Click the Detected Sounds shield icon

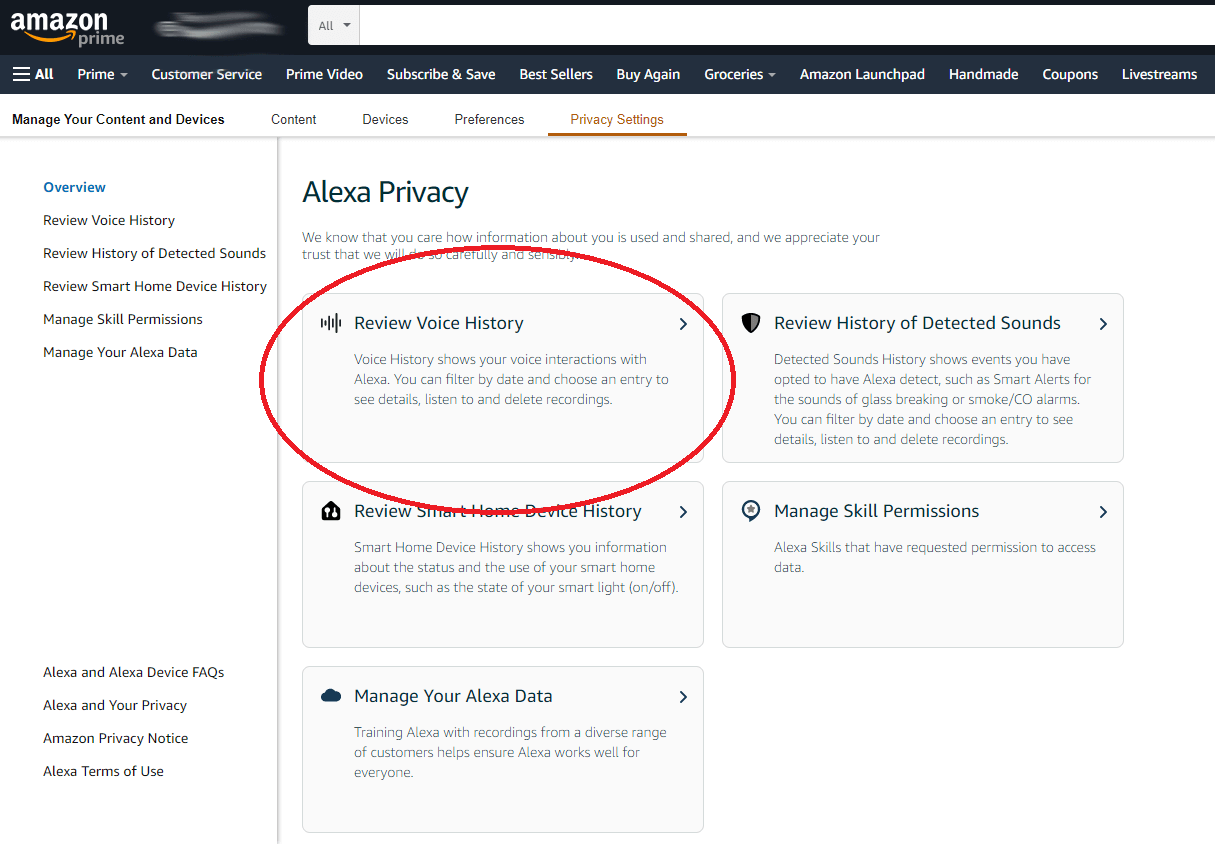click(751, 323)
